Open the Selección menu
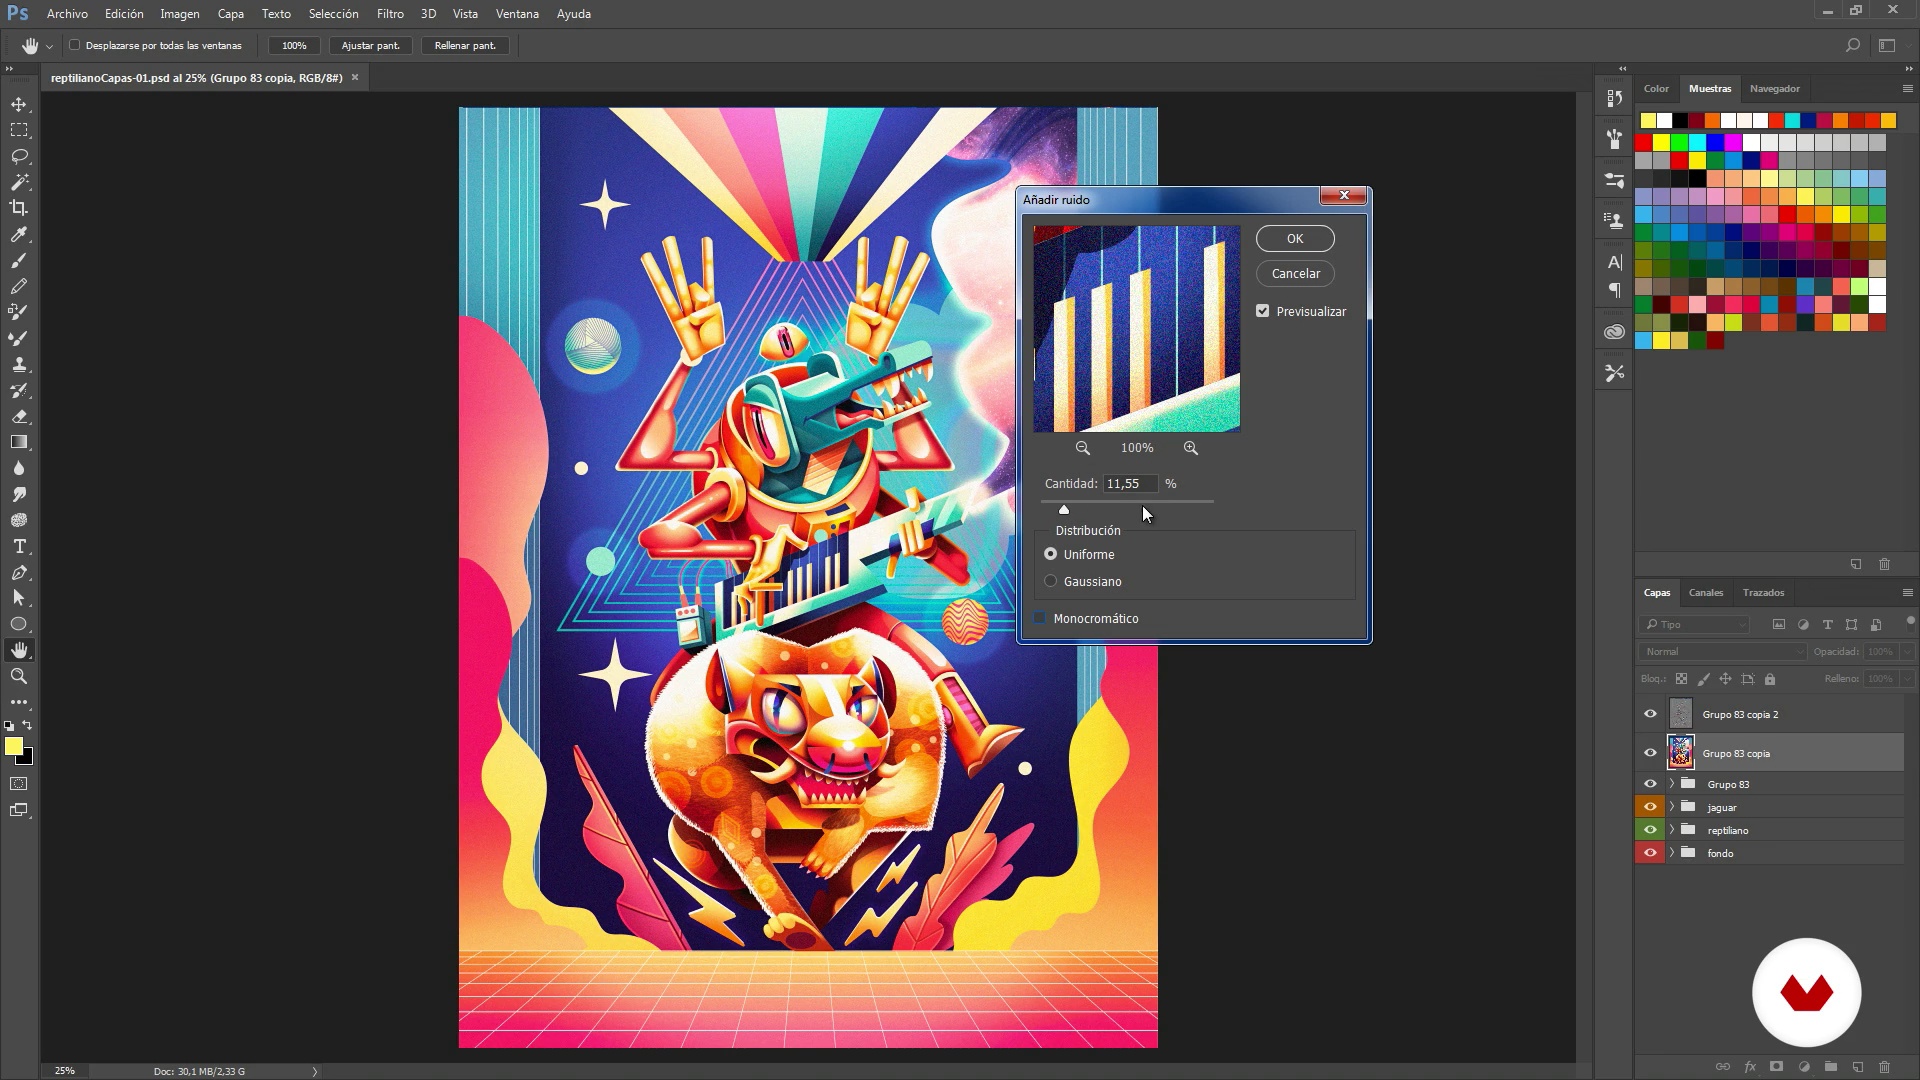The image size is (1920, 1080). tap(333, 14)
